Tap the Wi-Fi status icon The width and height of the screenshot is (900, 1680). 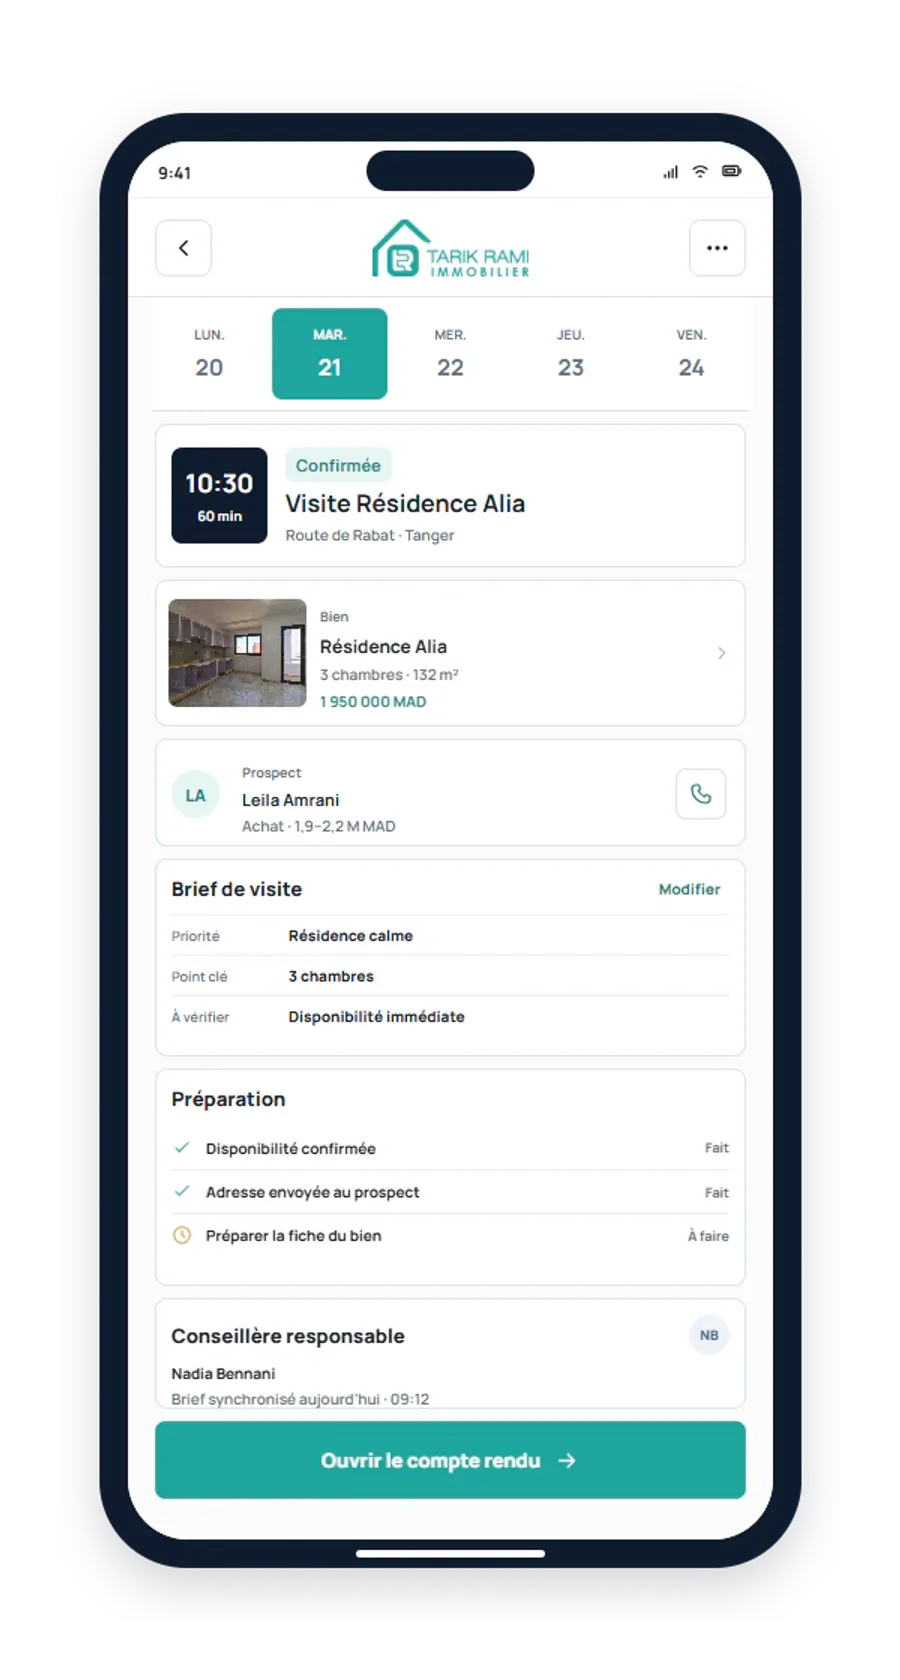[700, 172]
